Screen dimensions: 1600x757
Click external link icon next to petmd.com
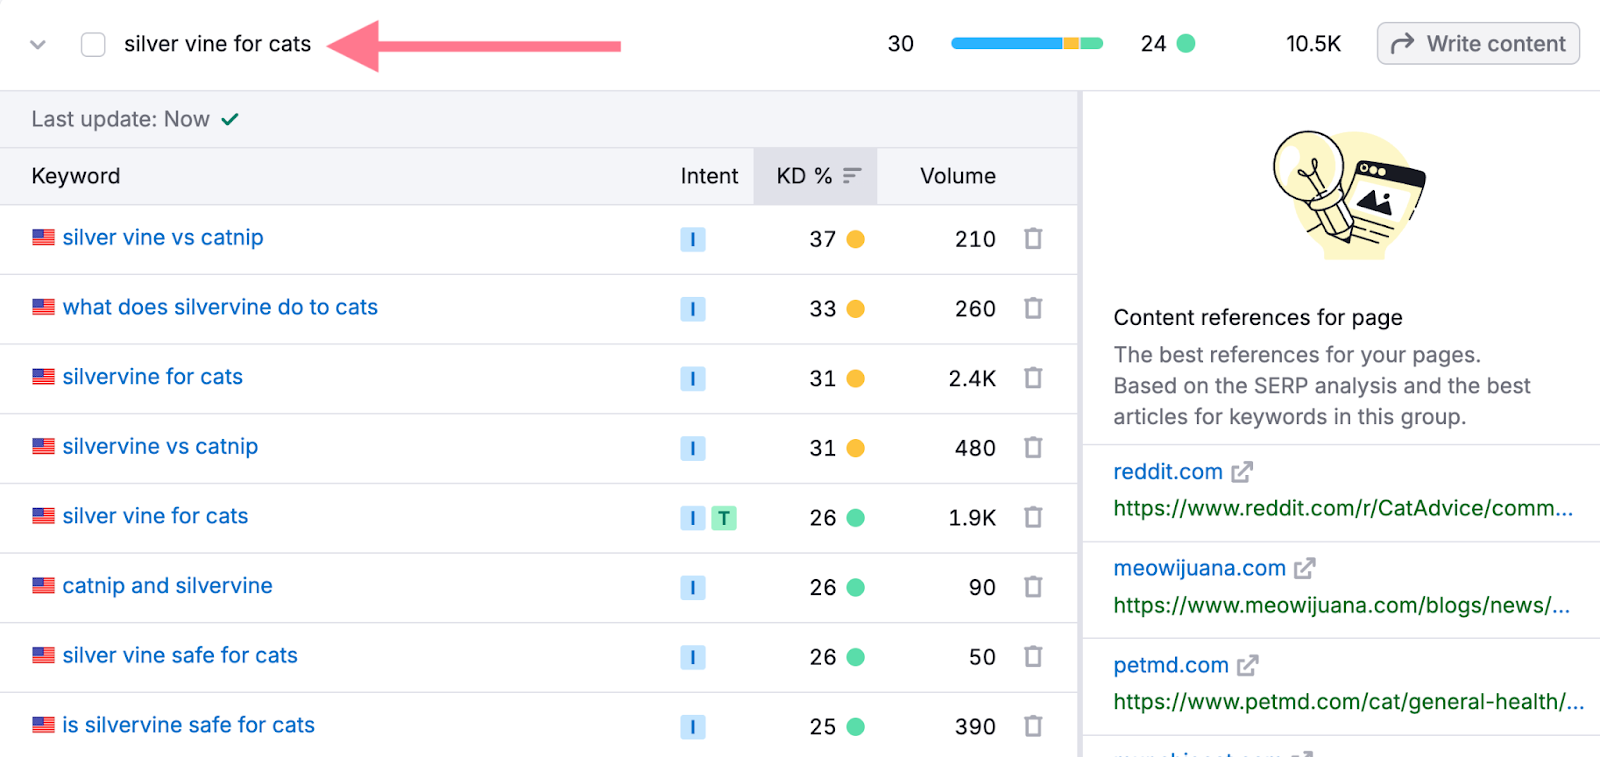1248,666
